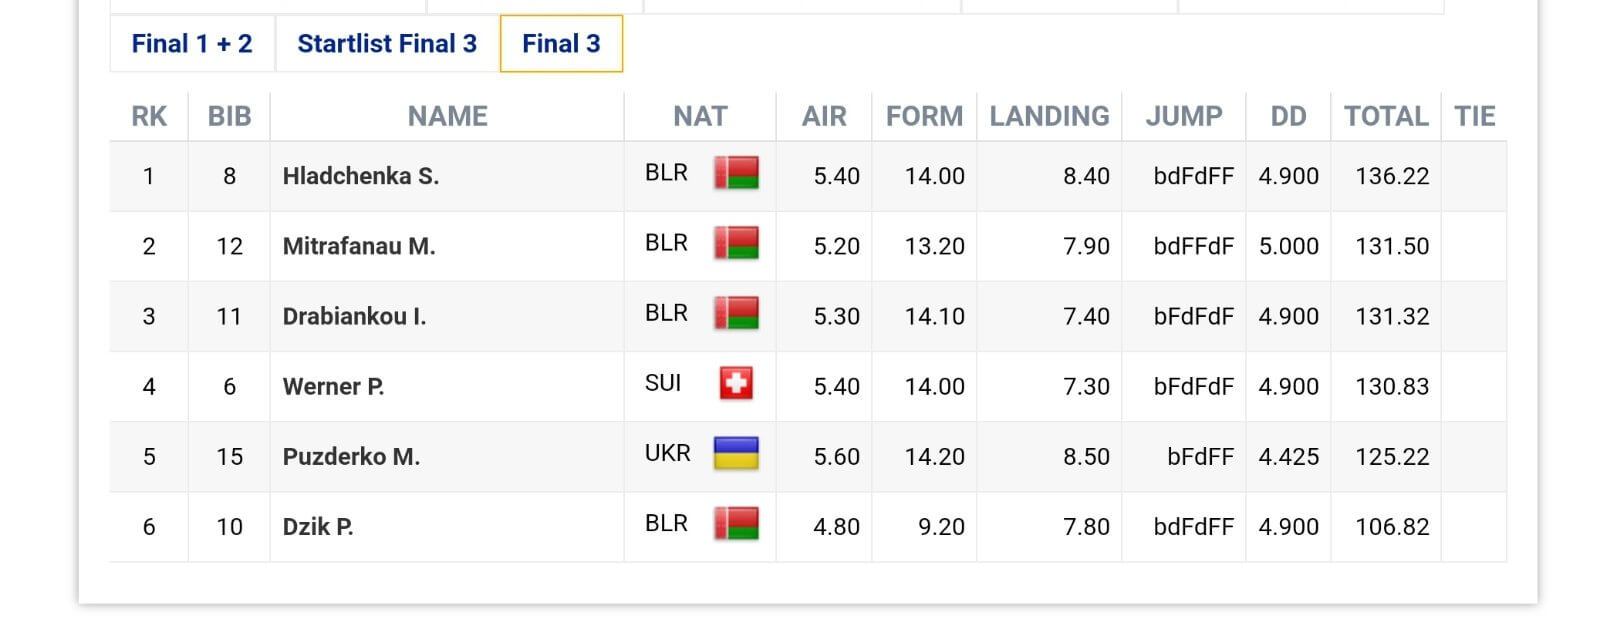
Task: Click the TOTAL column header
Action: [x=1386, y=116]
